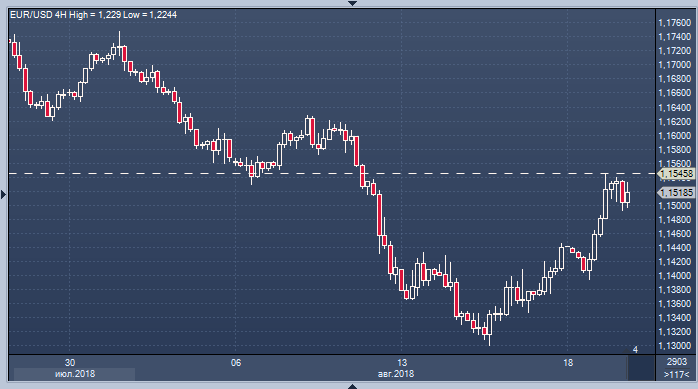Image resolution: width=698 pixels, height=389 pixels.
Task: Click the 1,15185 current price label
Action: click(676, 193)
